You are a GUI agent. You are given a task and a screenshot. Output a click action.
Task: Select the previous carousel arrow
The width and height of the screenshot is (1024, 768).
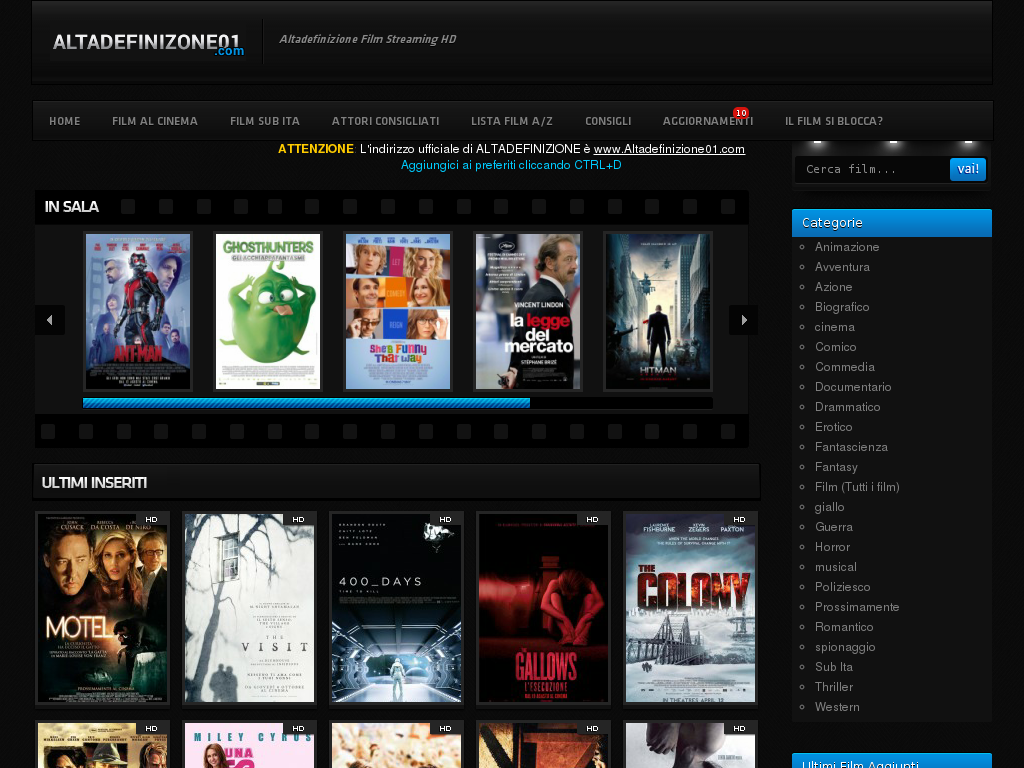point(49,319)
